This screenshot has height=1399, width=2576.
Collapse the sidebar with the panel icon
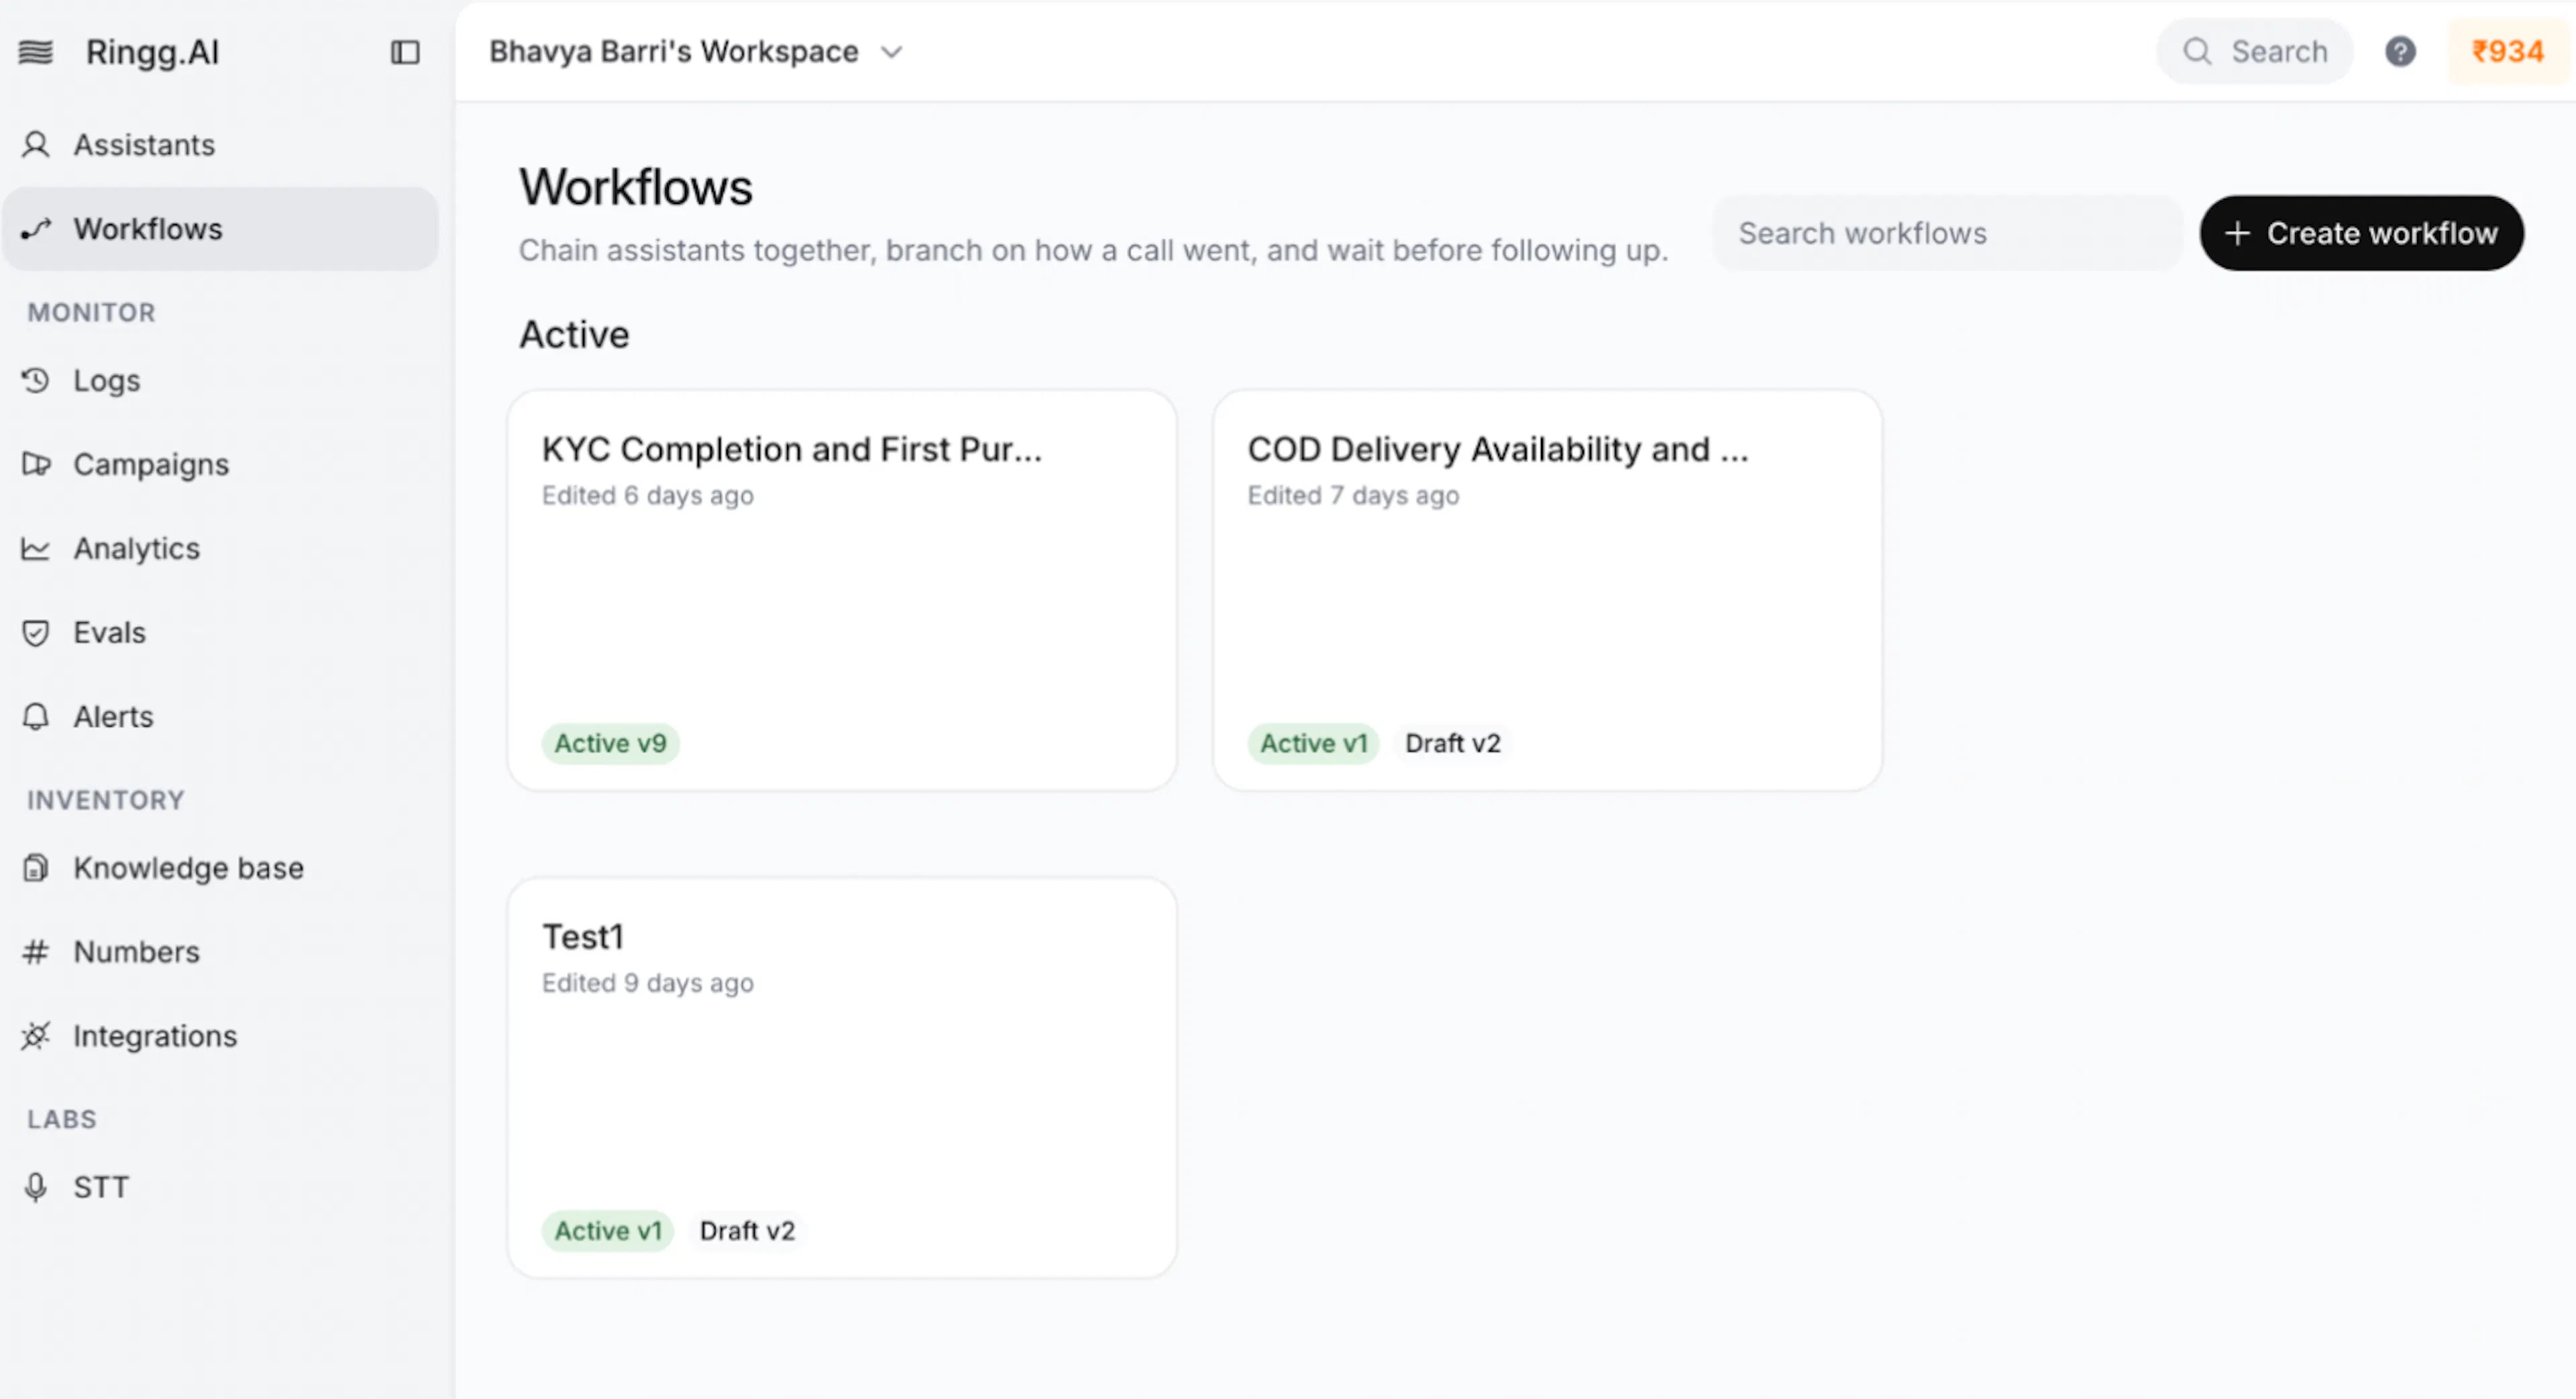click(x=405, y=52)
